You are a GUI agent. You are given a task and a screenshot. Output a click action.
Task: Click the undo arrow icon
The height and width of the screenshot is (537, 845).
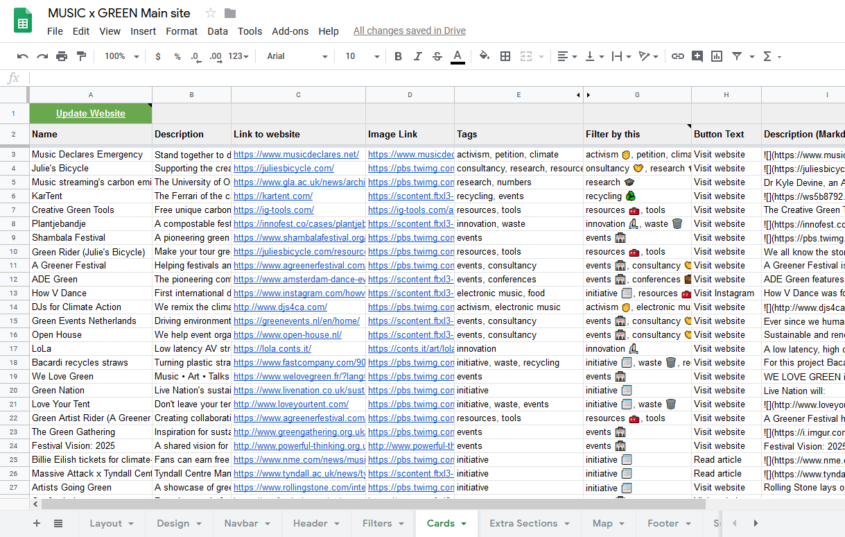click(x=23, y=56)
